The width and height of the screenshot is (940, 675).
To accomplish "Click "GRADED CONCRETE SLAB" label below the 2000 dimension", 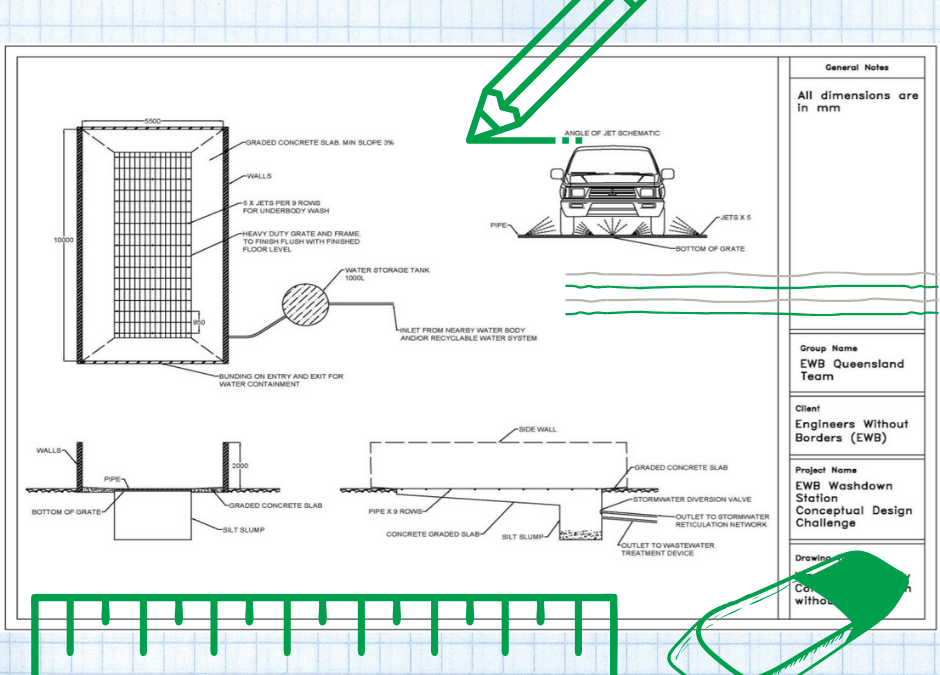I will pos(276,505).
